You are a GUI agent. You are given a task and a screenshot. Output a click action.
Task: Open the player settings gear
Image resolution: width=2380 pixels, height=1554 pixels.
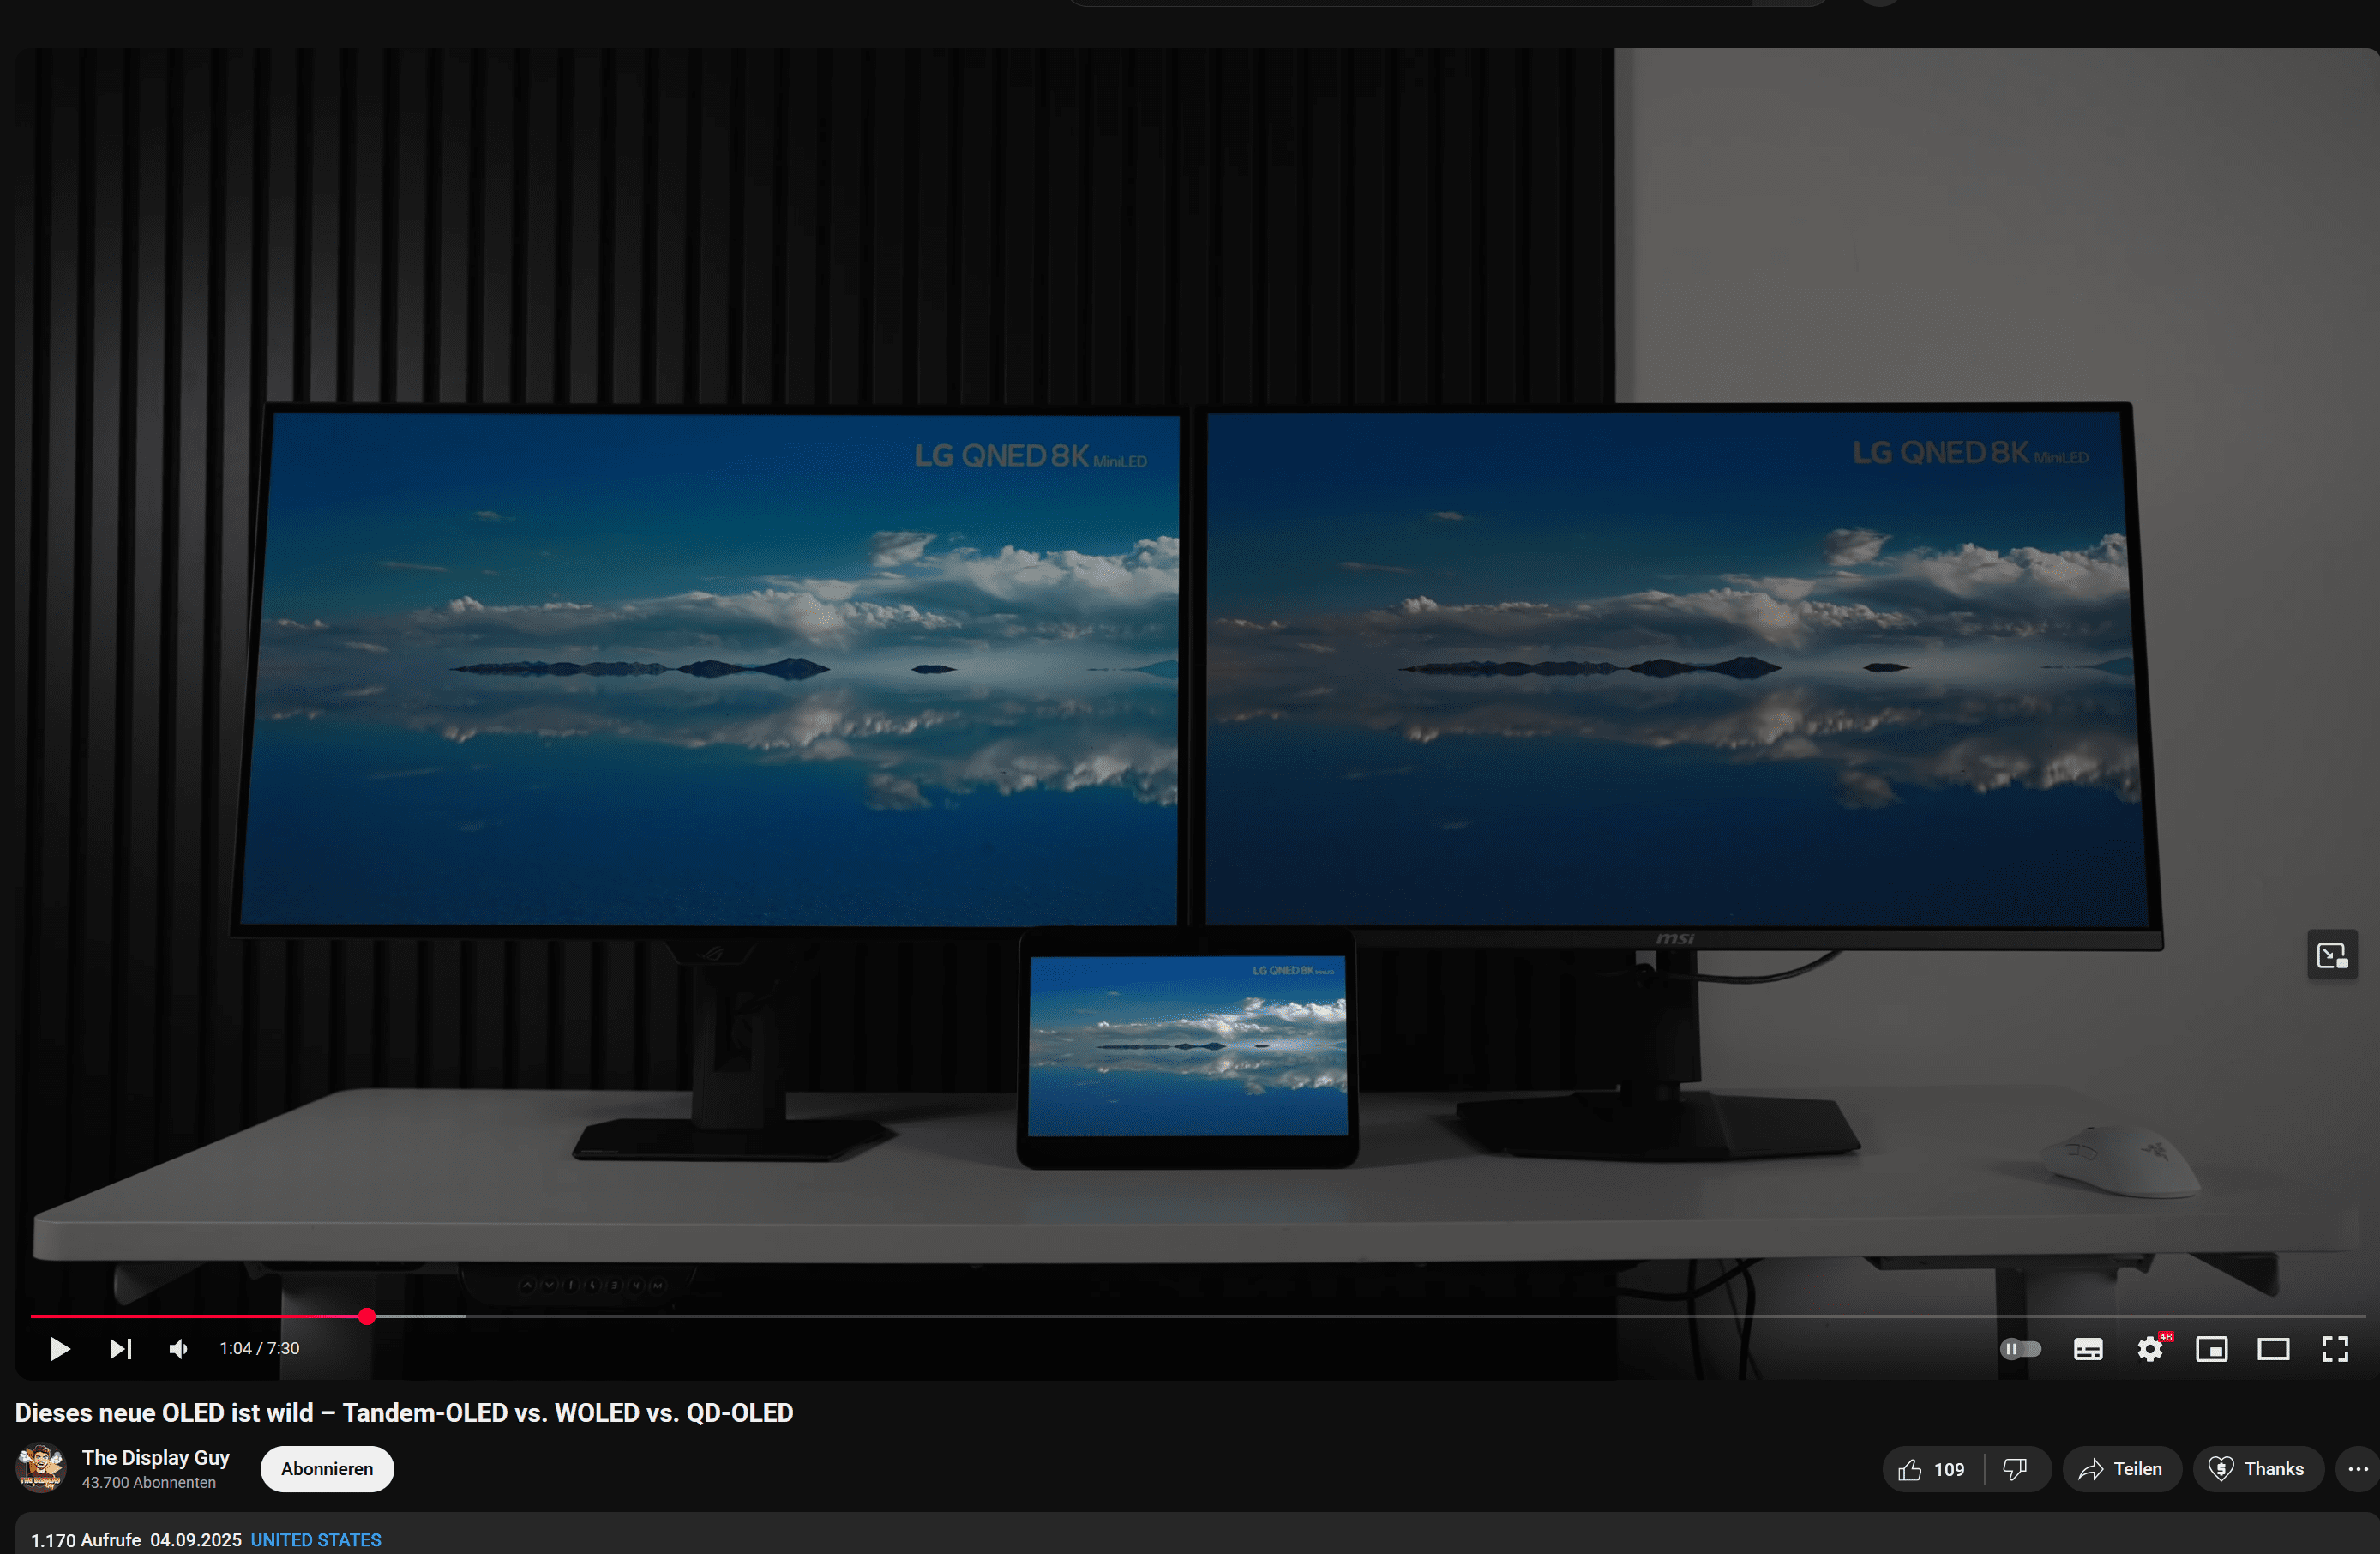(x=2149, y=1349)
